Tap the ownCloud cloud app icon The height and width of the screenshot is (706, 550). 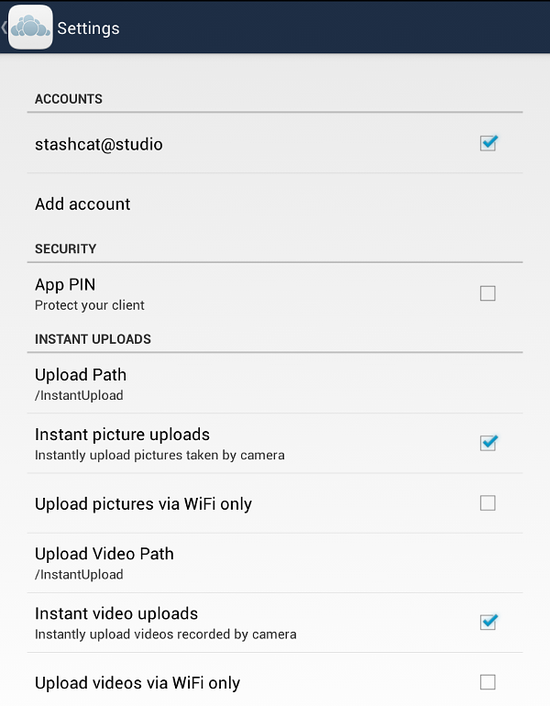click(30, 27)
